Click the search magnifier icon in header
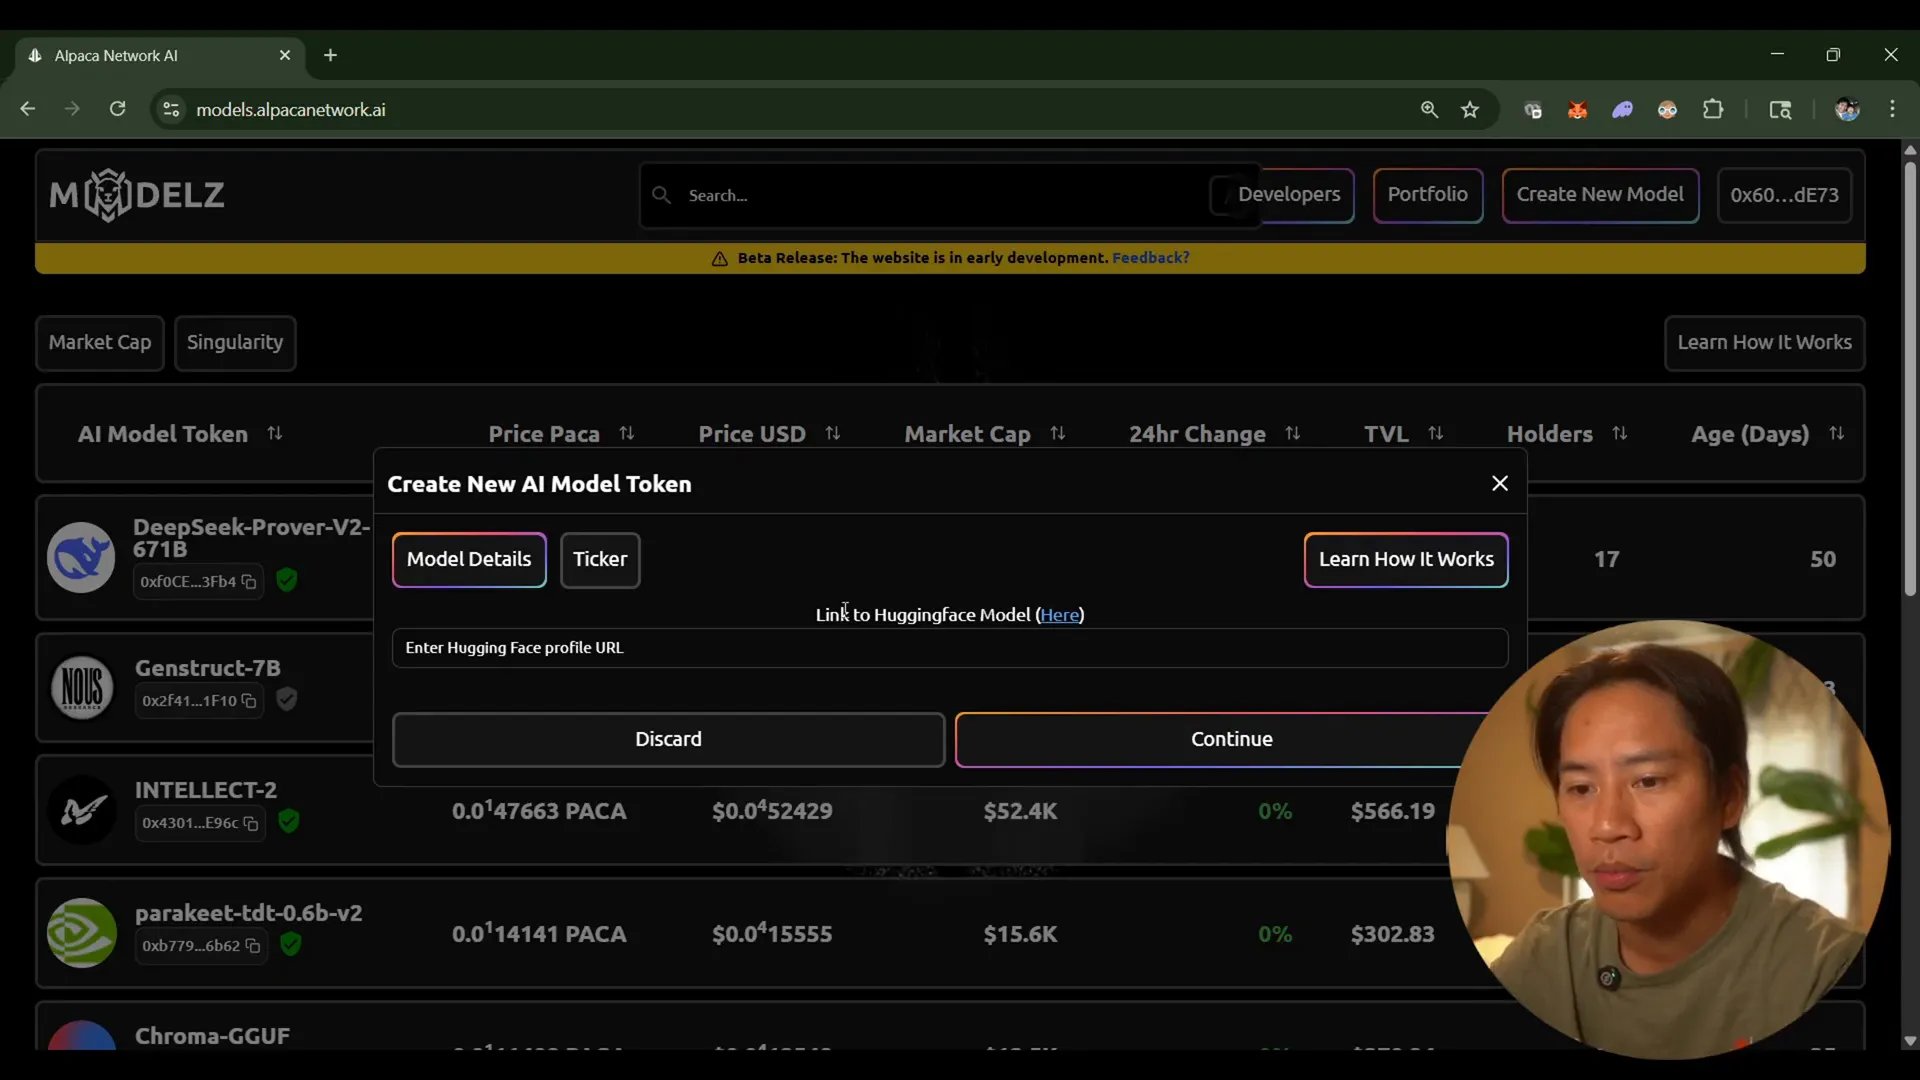 [661, 195]
